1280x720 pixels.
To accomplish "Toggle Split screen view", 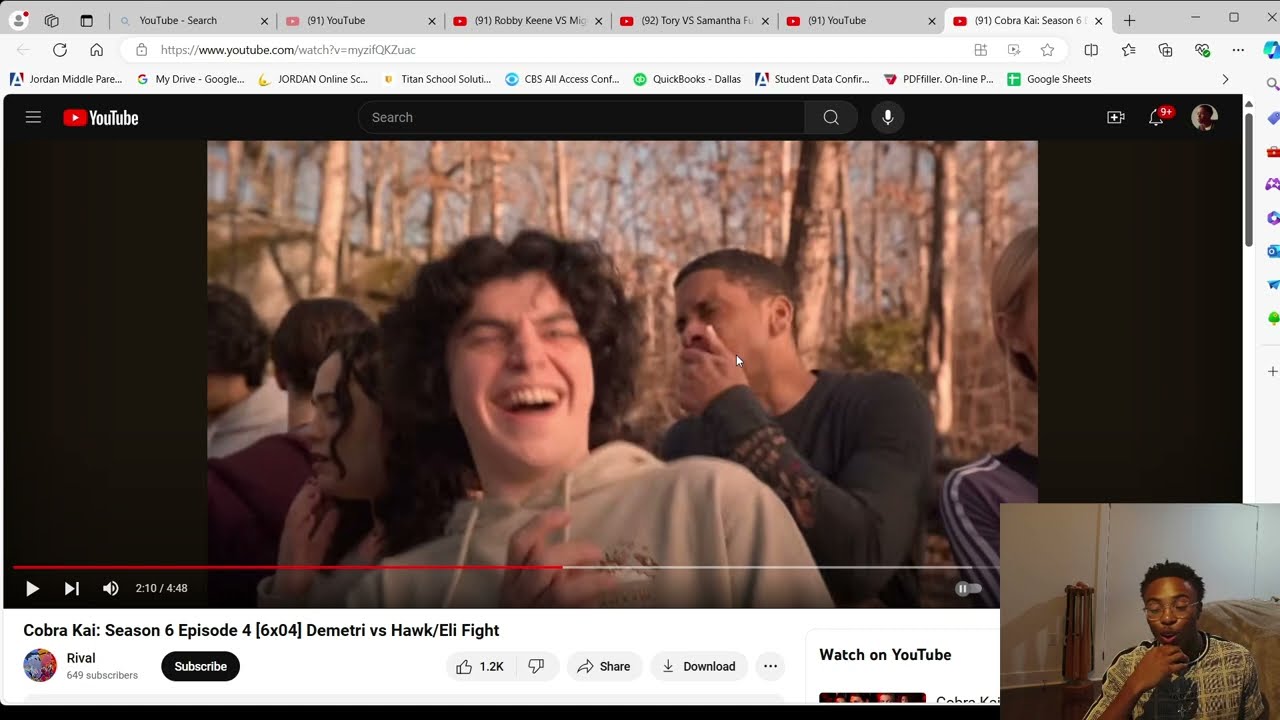I will [1091, 50].
